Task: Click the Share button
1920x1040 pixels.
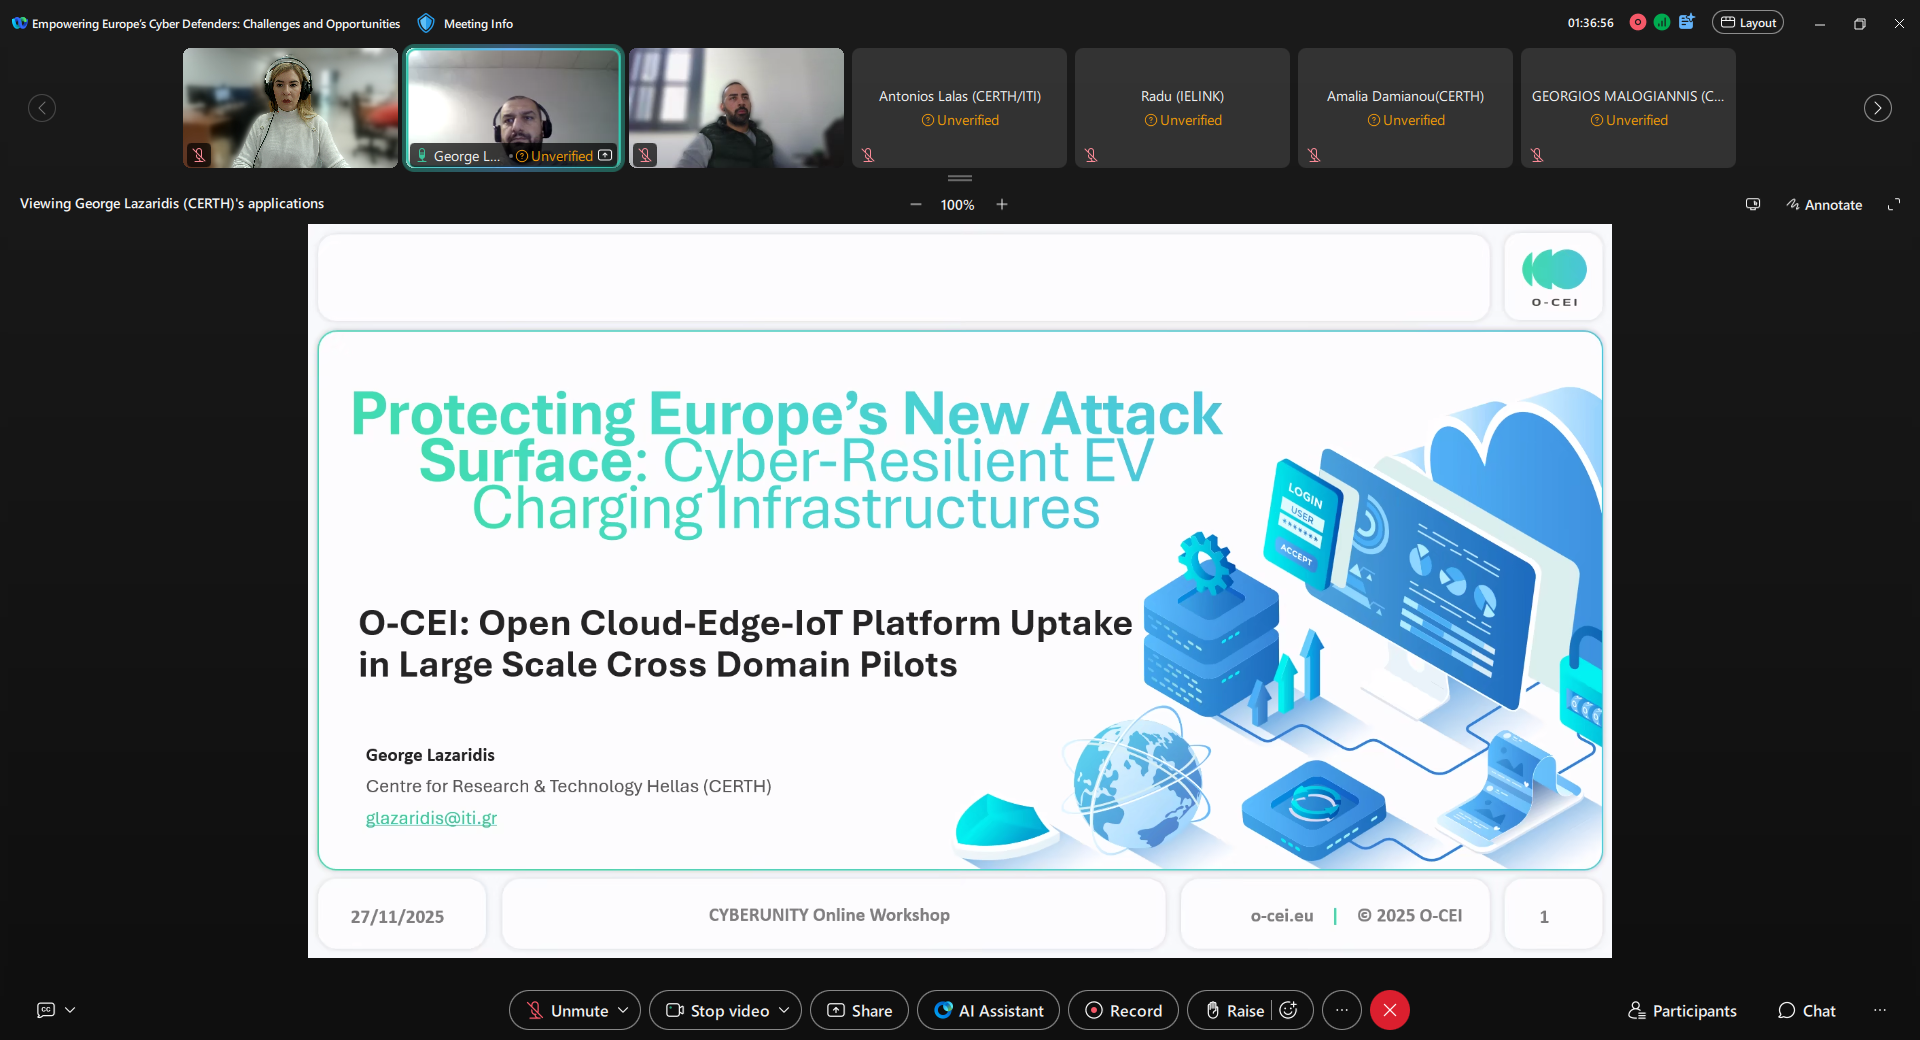Action: (x=859, y=1010)
